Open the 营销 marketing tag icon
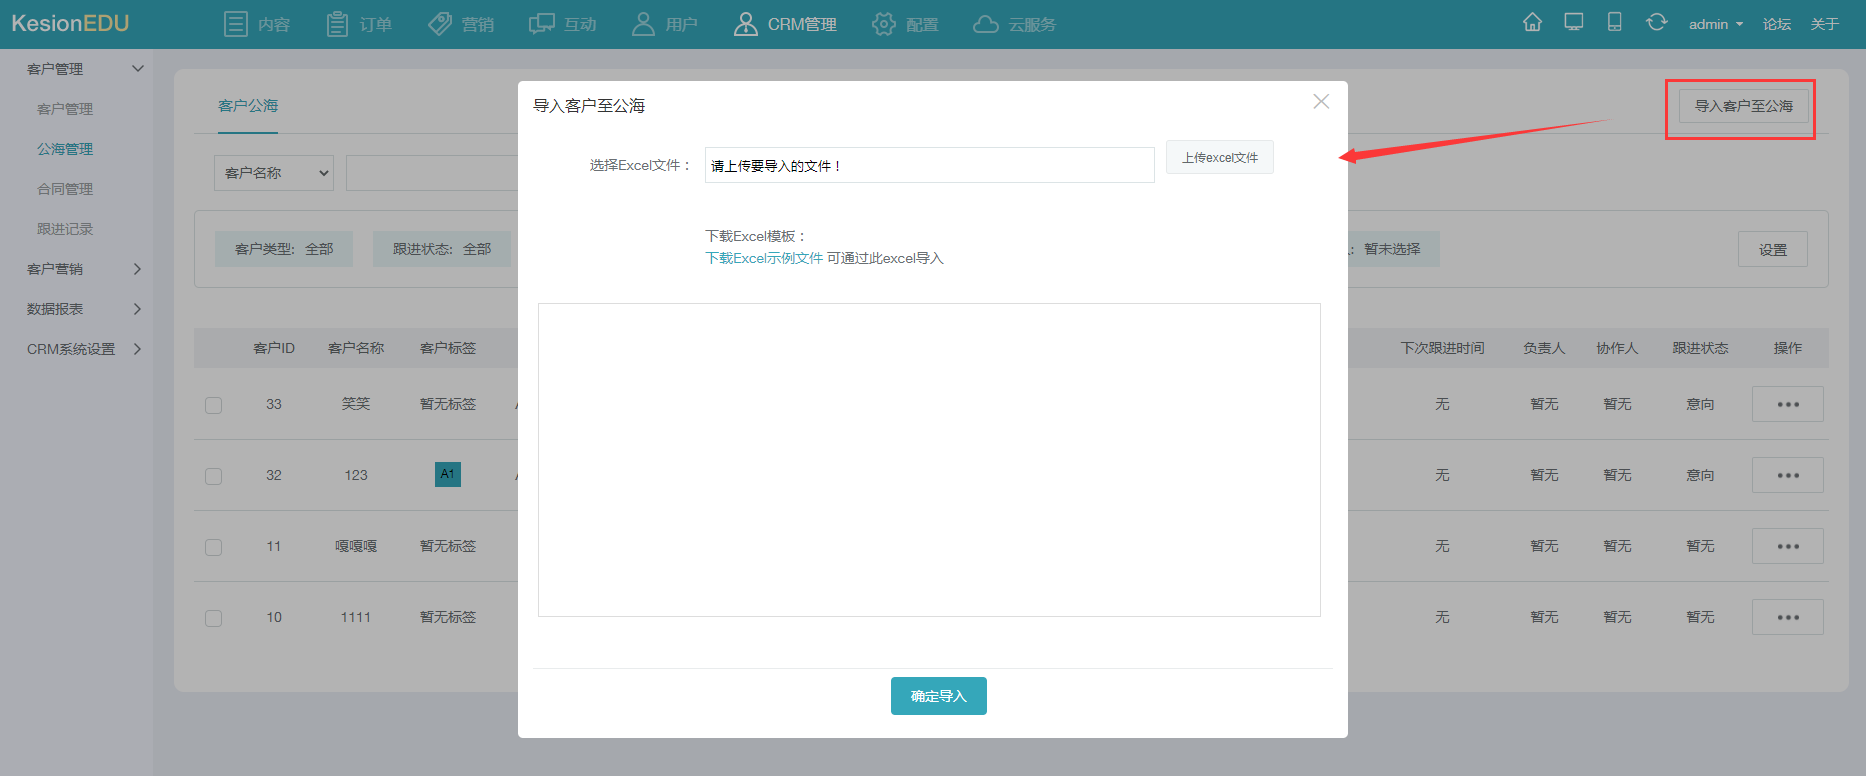 (440, 24)
